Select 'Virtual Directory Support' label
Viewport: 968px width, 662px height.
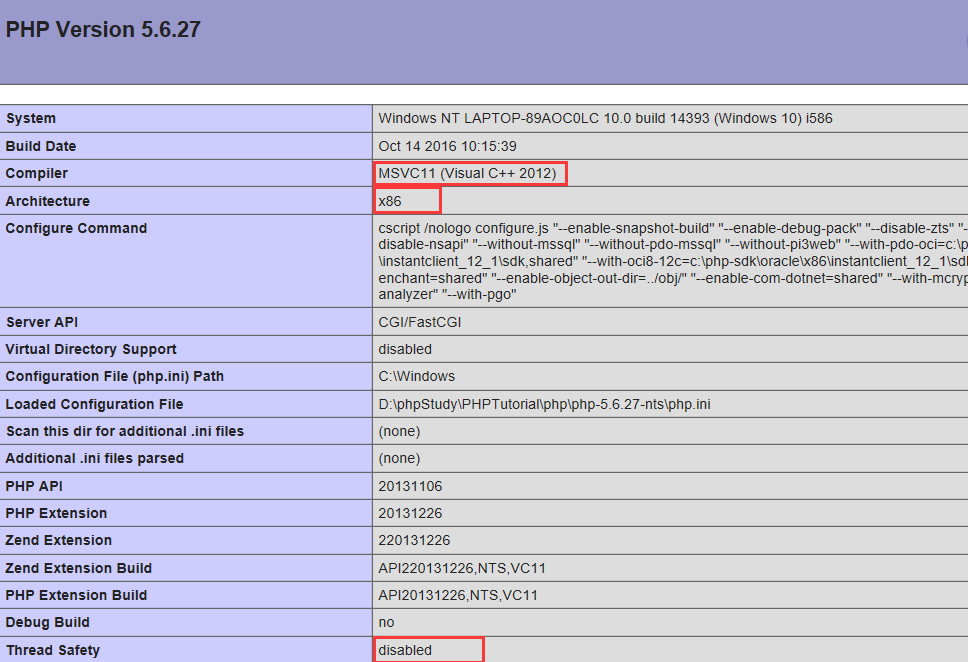point(91,350)
